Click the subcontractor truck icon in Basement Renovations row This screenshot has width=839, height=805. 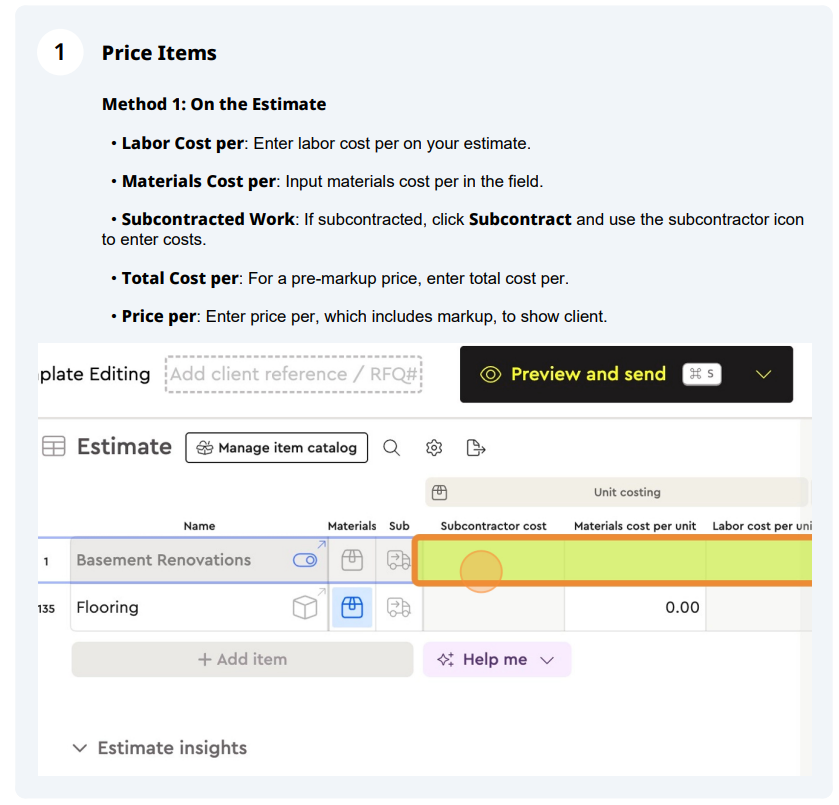click(x=399, y=560)
